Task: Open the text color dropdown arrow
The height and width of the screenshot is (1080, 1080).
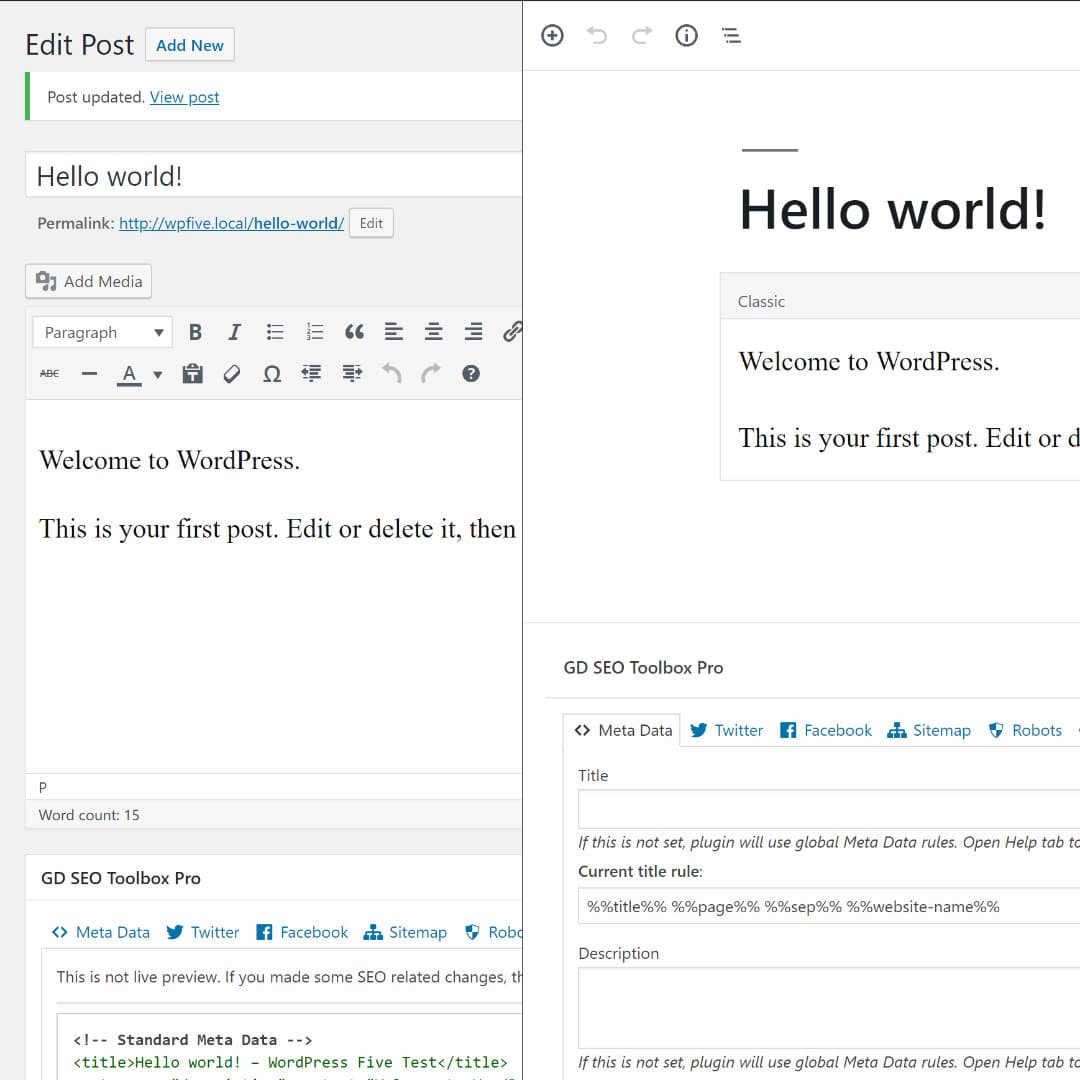Action: [158, 375]
